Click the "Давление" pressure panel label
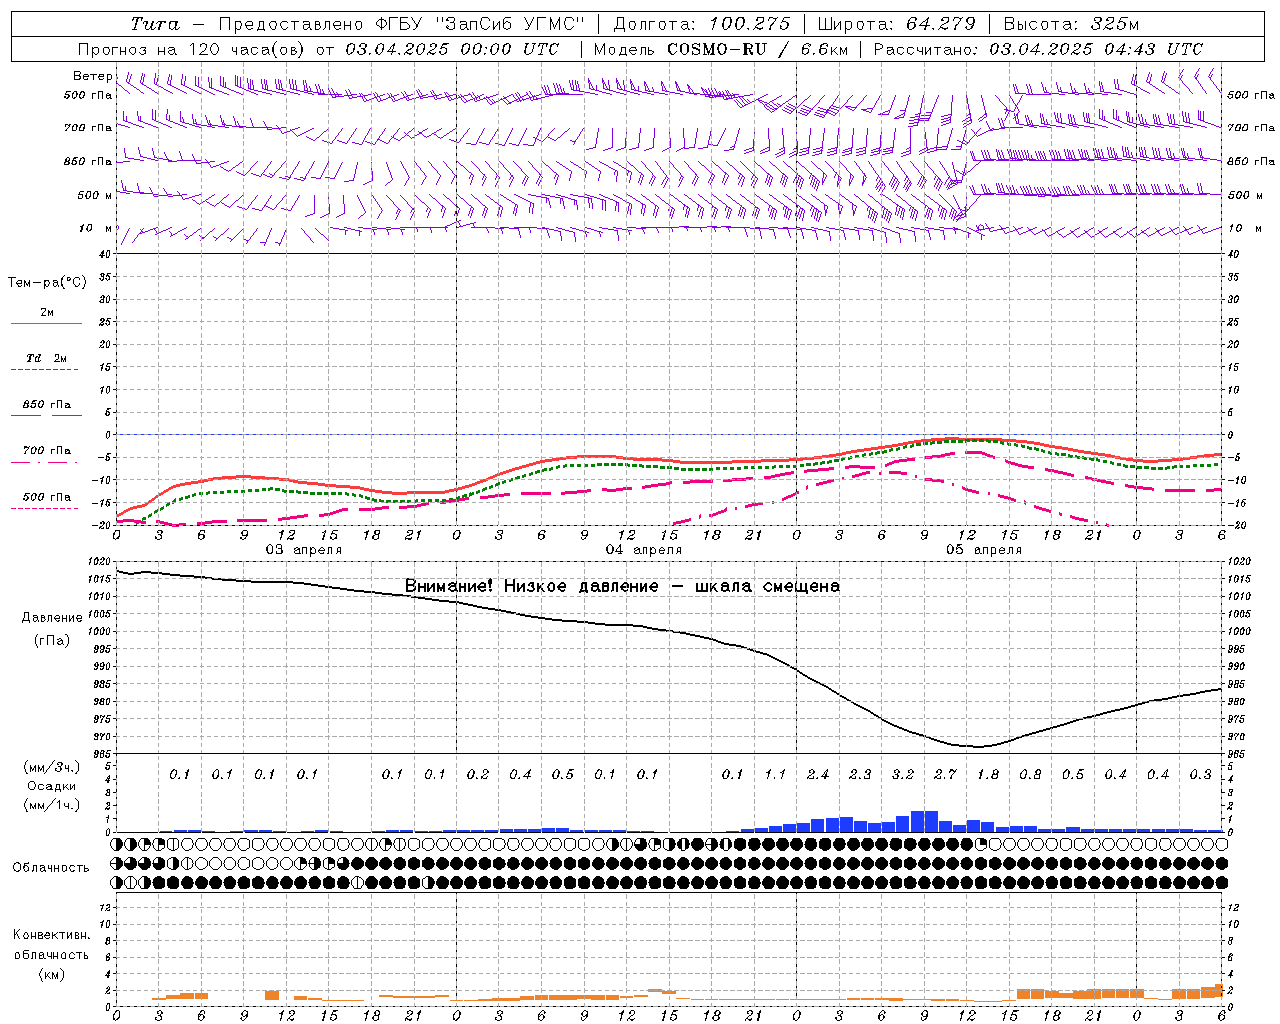This screenshot has width=1280, height=1024. [52, 618]
